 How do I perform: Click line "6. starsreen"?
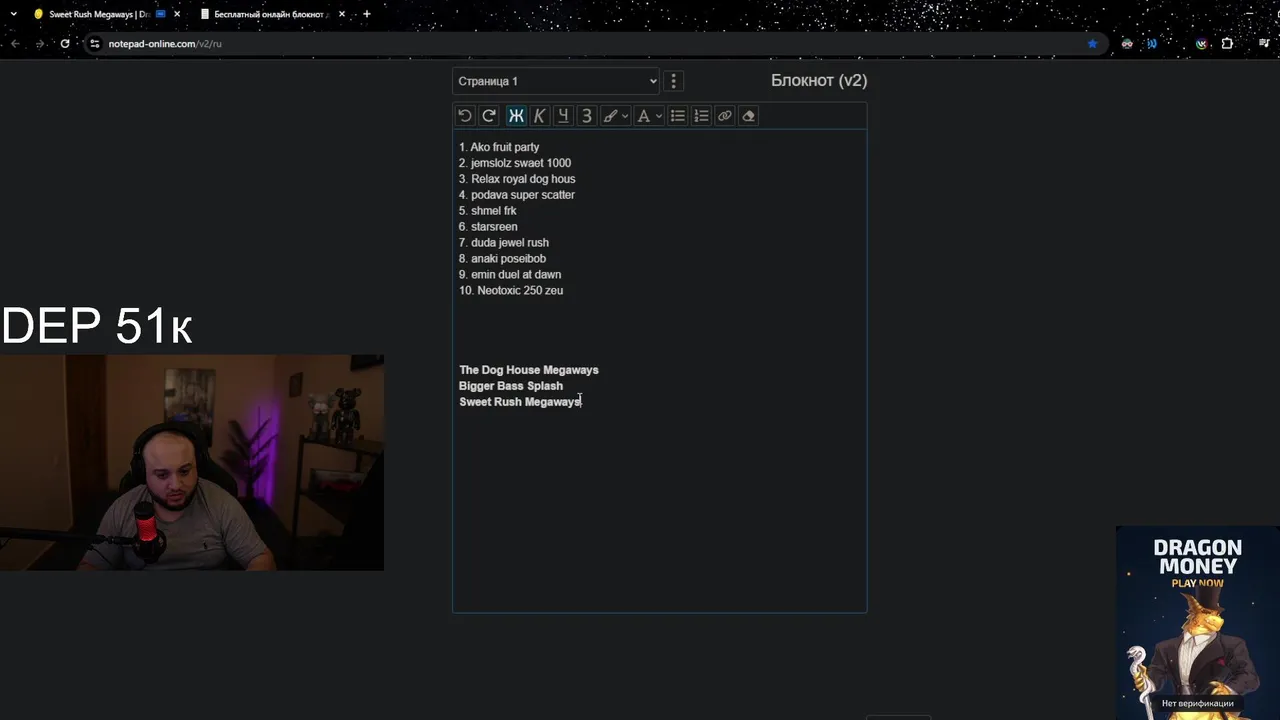(x=488, y=227)
